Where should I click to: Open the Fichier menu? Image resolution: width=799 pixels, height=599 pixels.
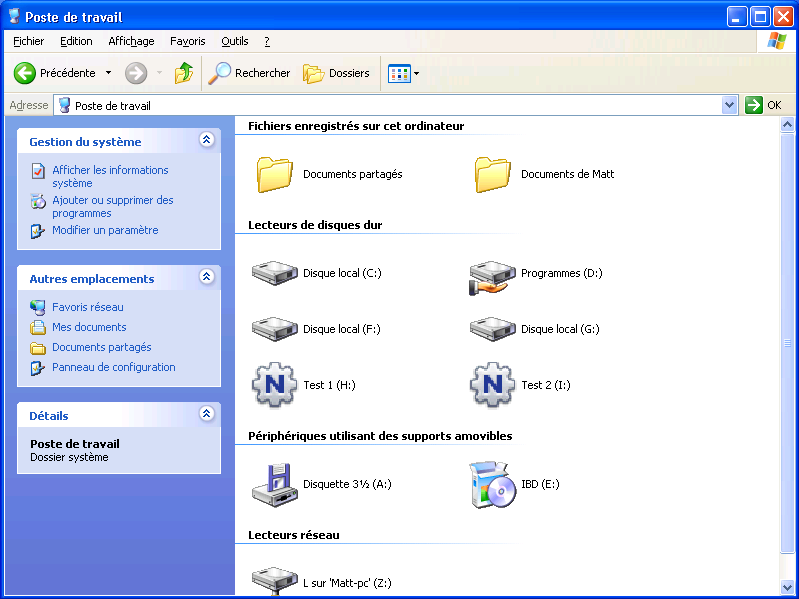pos(29,41)
